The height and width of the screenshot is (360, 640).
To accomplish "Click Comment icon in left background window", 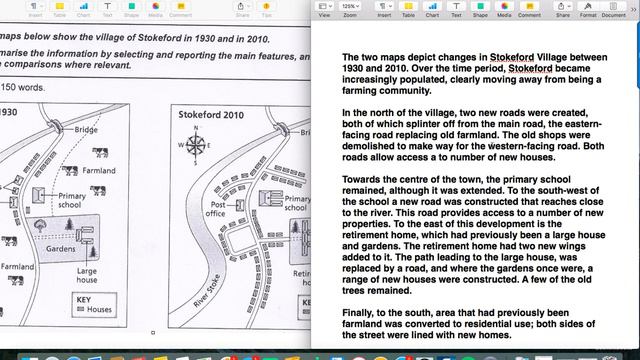I will coord(180,9).
